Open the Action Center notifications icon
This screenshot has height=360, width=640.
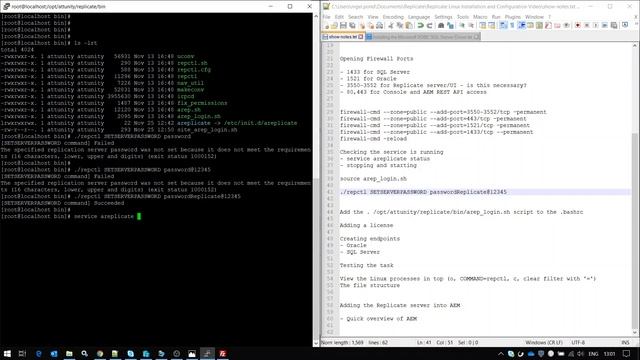point(627,354)
